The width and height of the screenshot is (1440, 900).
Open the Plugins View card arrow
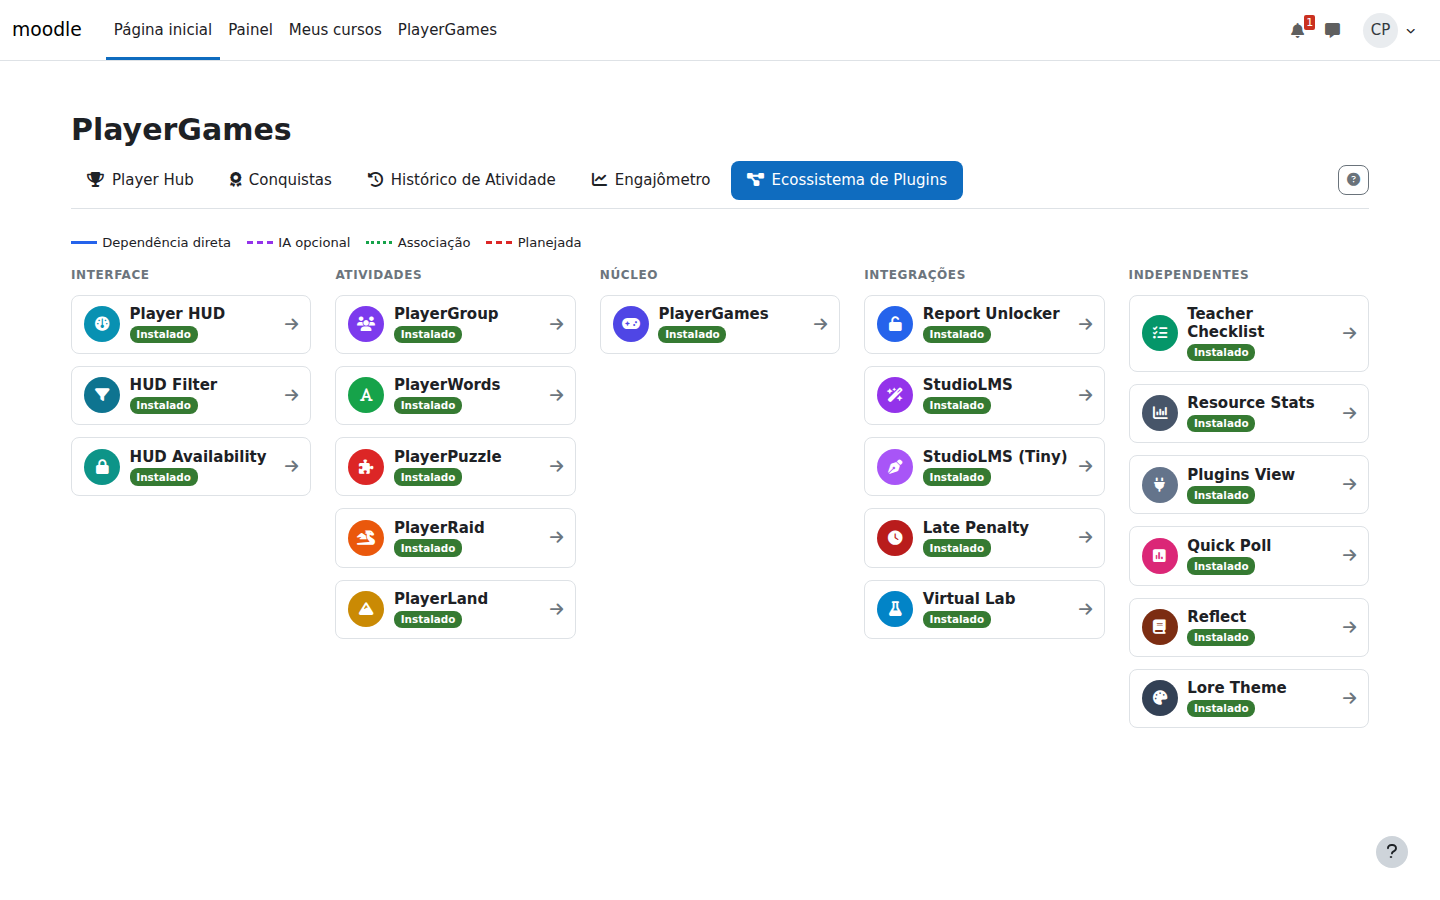pyautogui.click(x=1349, y=484)
